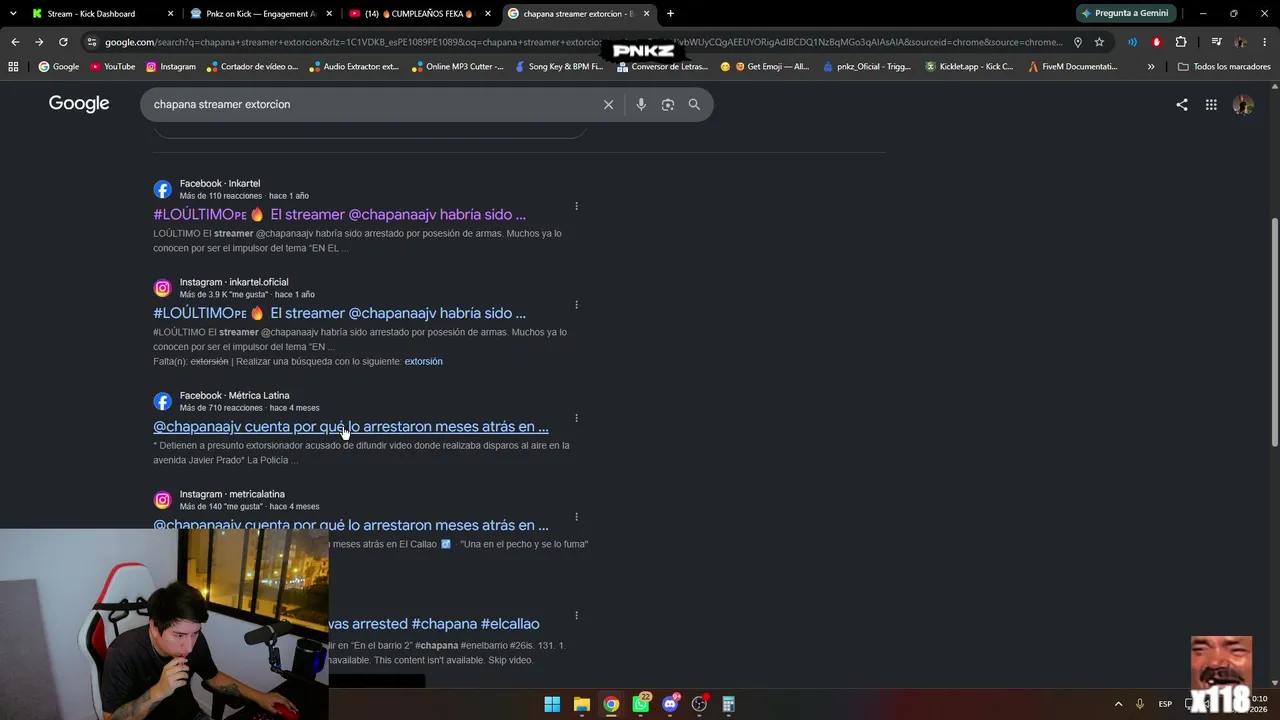Open File Explorer from the taskbar

click(582, 704)
